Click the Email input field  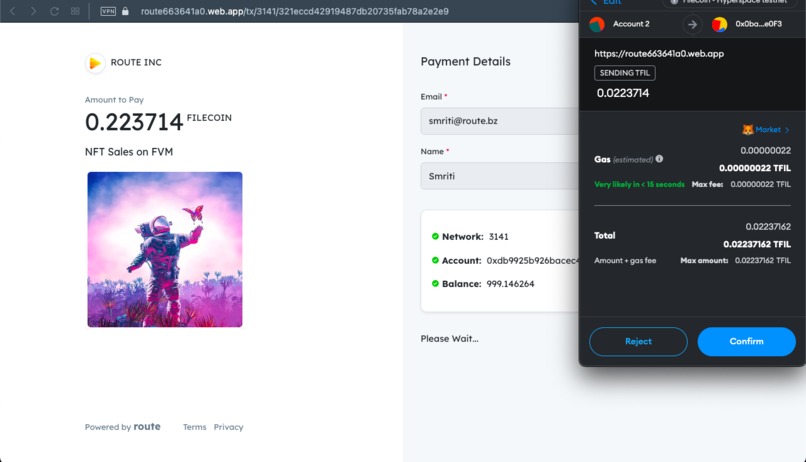pyautogui.click(x=499, y=121)
